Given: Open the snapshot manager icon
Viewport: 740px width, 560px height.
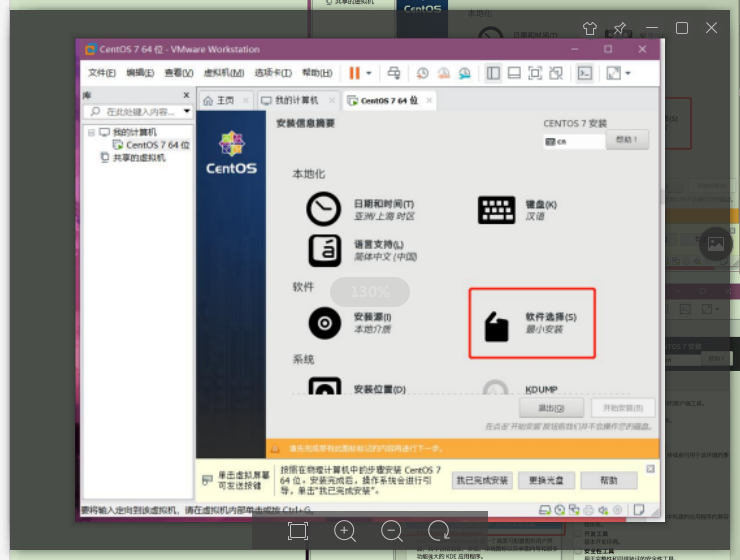Looking at the screenshot, I should (x=465, y=73).
